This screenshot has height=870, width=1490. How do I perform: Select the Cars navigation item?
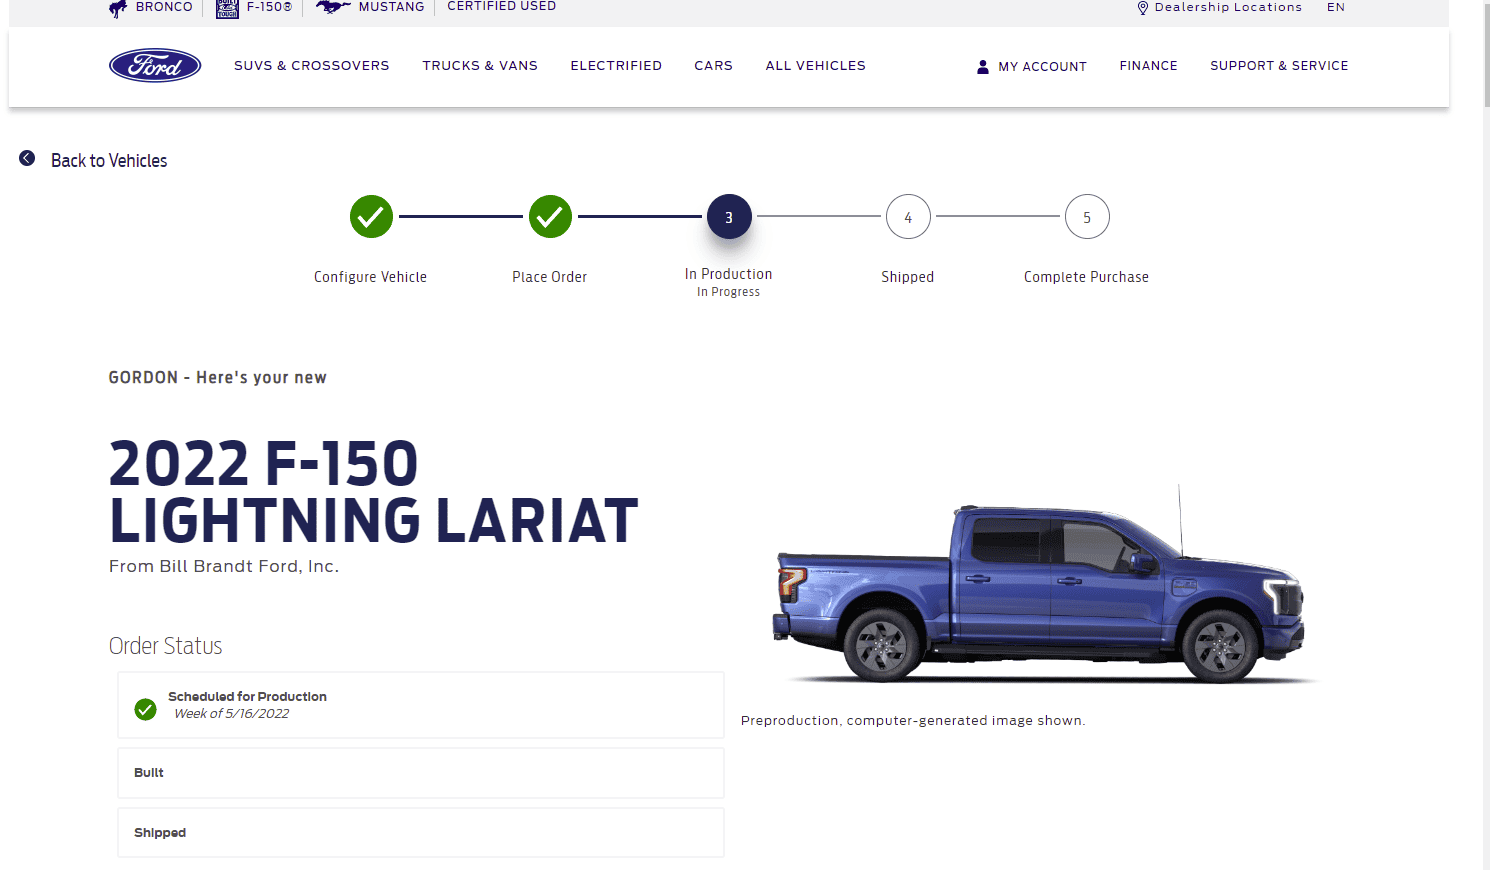pyautogui.click(x=713, y=65)
